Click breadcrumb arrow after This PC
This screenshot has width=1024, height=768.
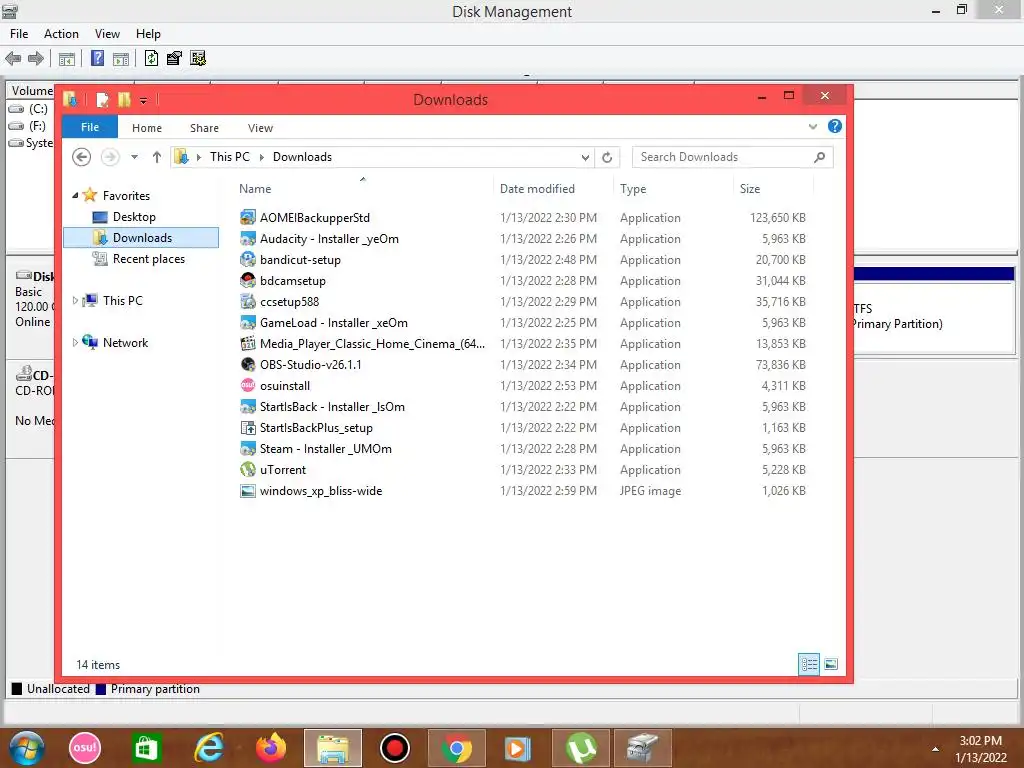click(261, 157)
